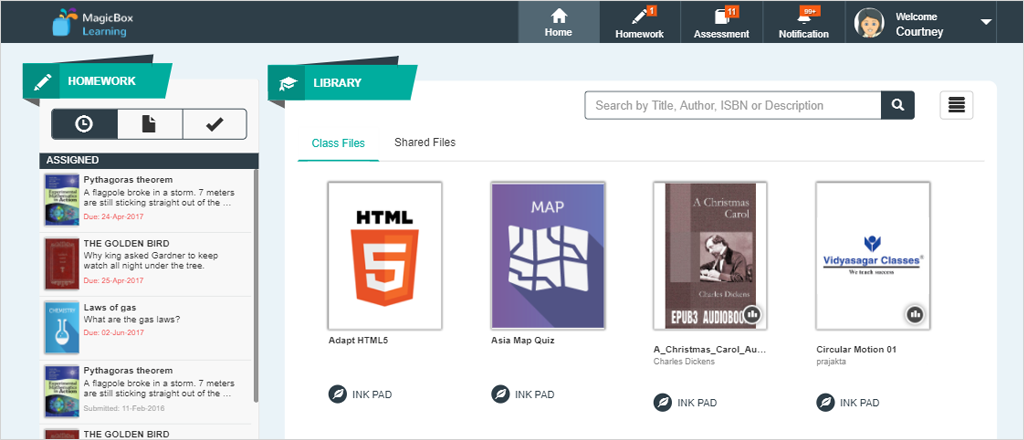This screenshot has height=440, width=1024.
Task: Click the Mathematics book thumbnail submitted 11-Feb-2016
Action: coord(62,392)
